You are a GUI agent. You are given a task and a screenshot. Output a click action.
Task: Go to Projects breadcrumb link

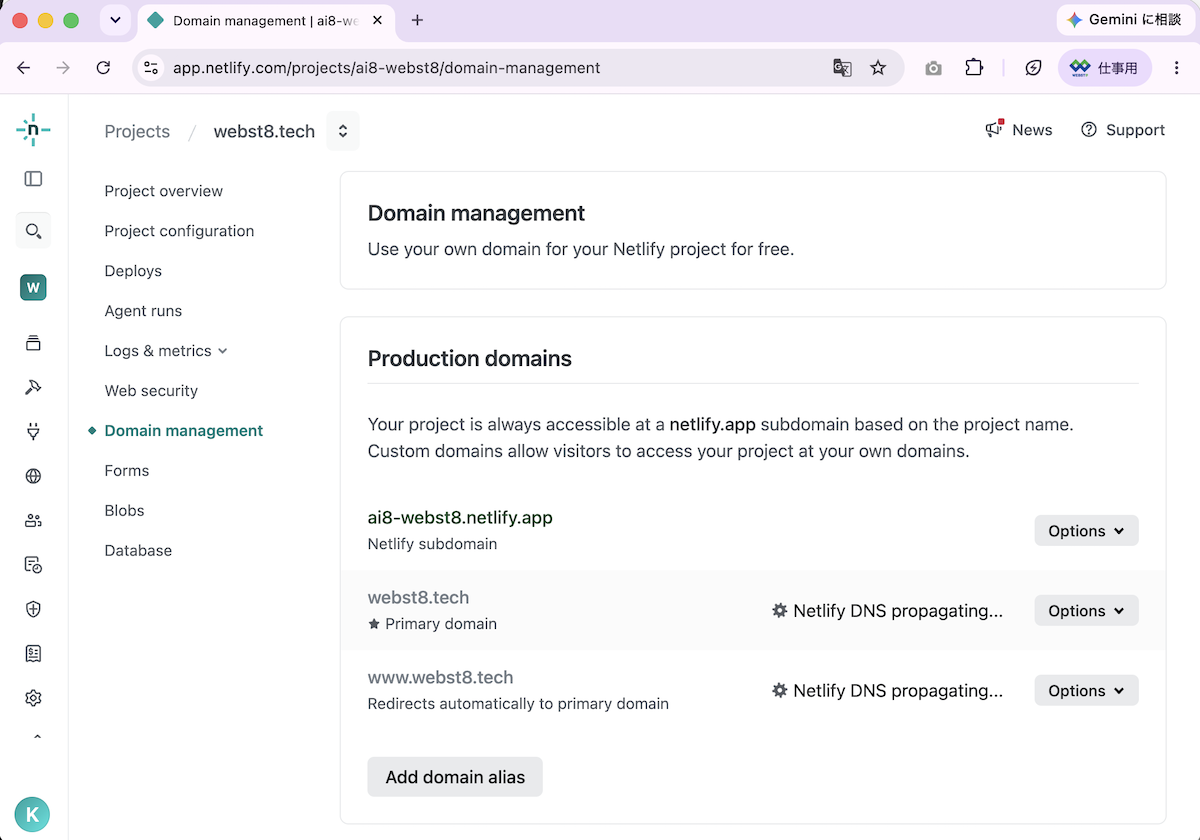(x=137, y=131)
